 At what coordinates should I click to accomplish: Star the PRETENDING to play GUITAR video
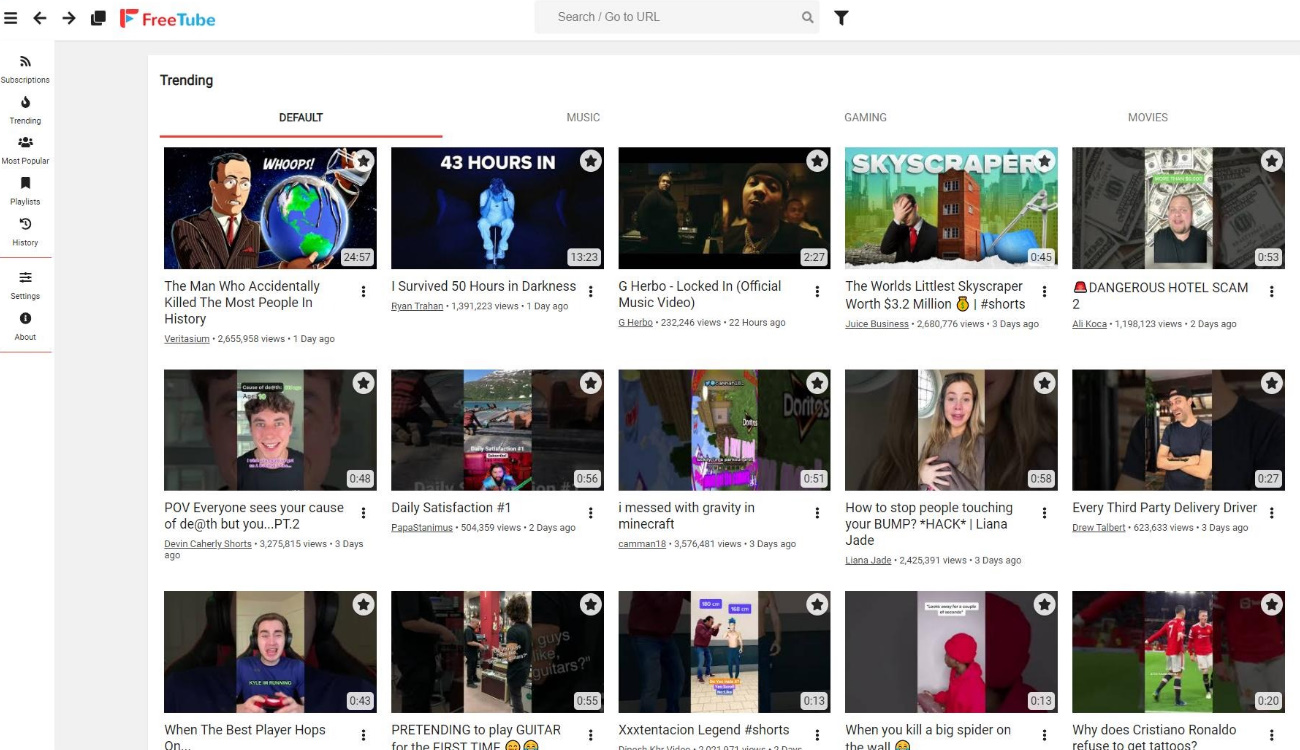tap(591, 604)
